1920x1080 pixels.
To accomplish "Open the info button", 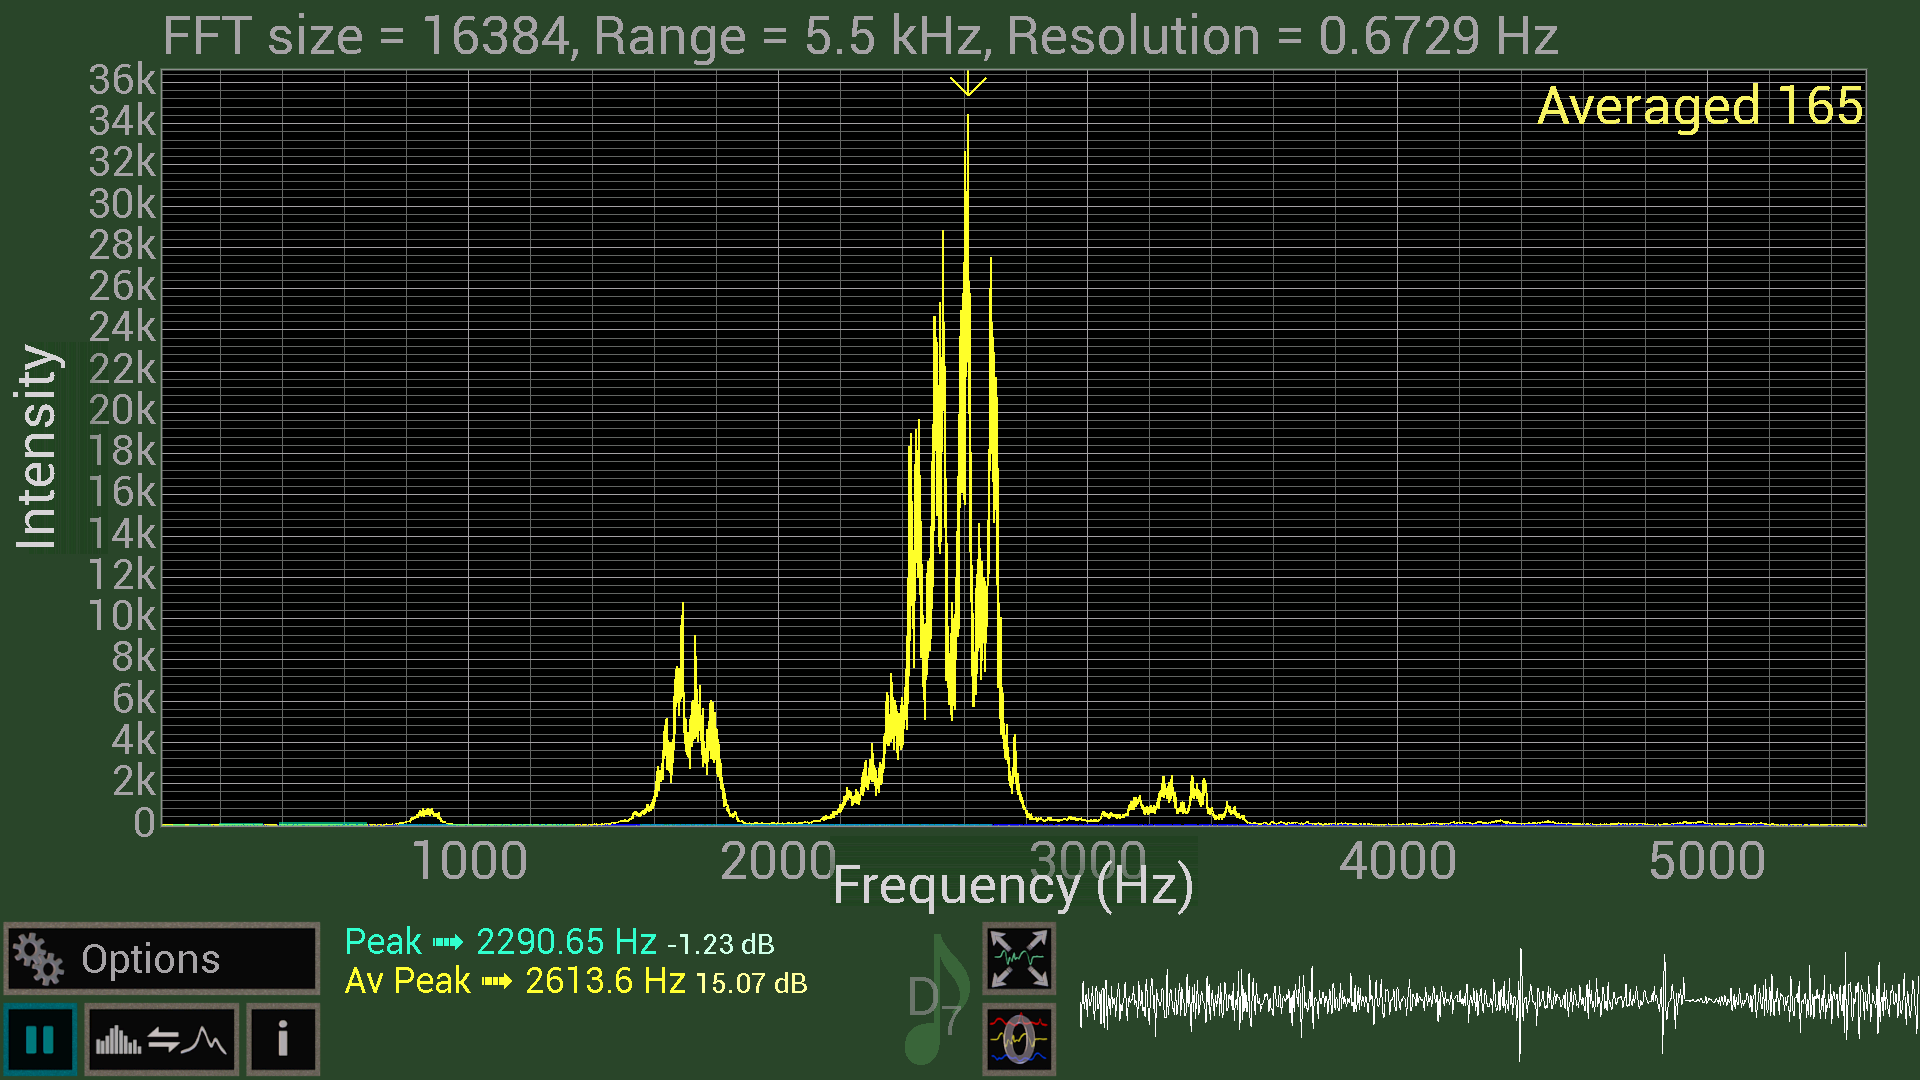I will tap(283, 1040).
